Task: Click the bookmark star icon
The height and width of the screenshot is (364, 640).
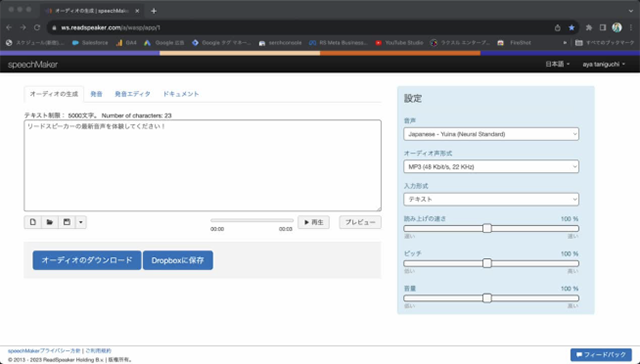Action: [571, 28]
